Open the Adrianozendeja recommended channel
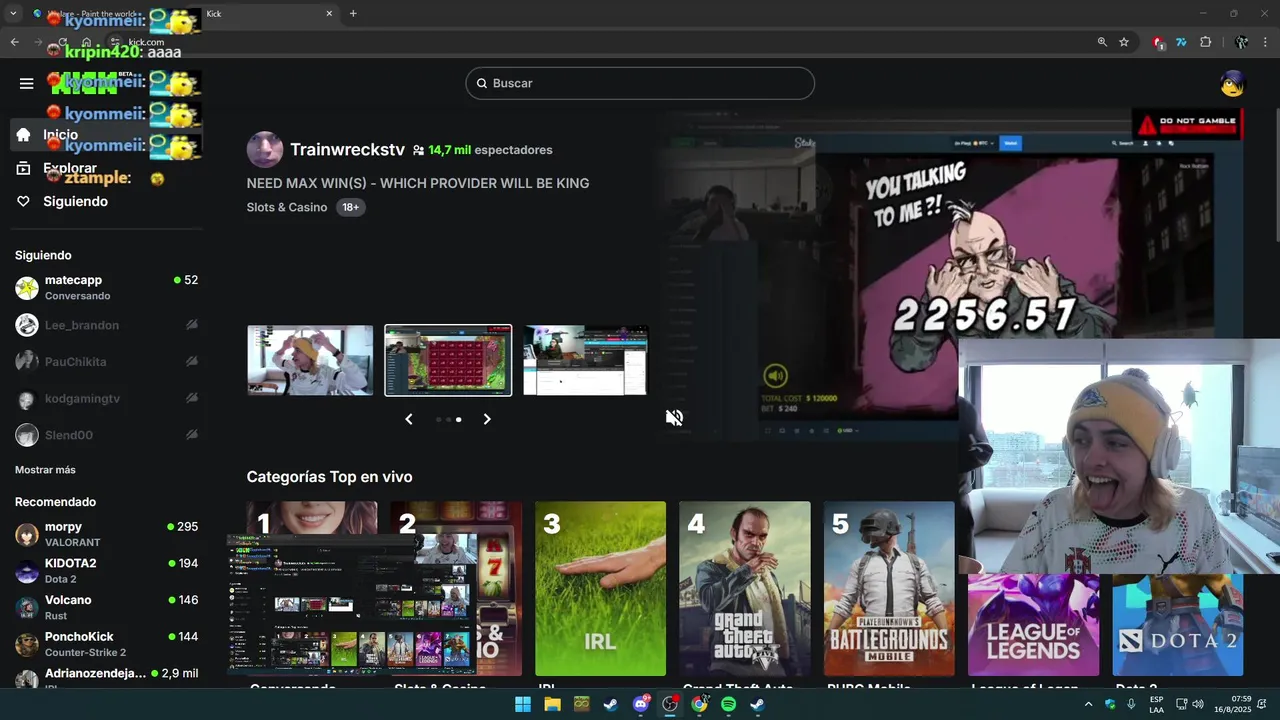This screenshot has height=720, width=1280. tap(105, 677)
